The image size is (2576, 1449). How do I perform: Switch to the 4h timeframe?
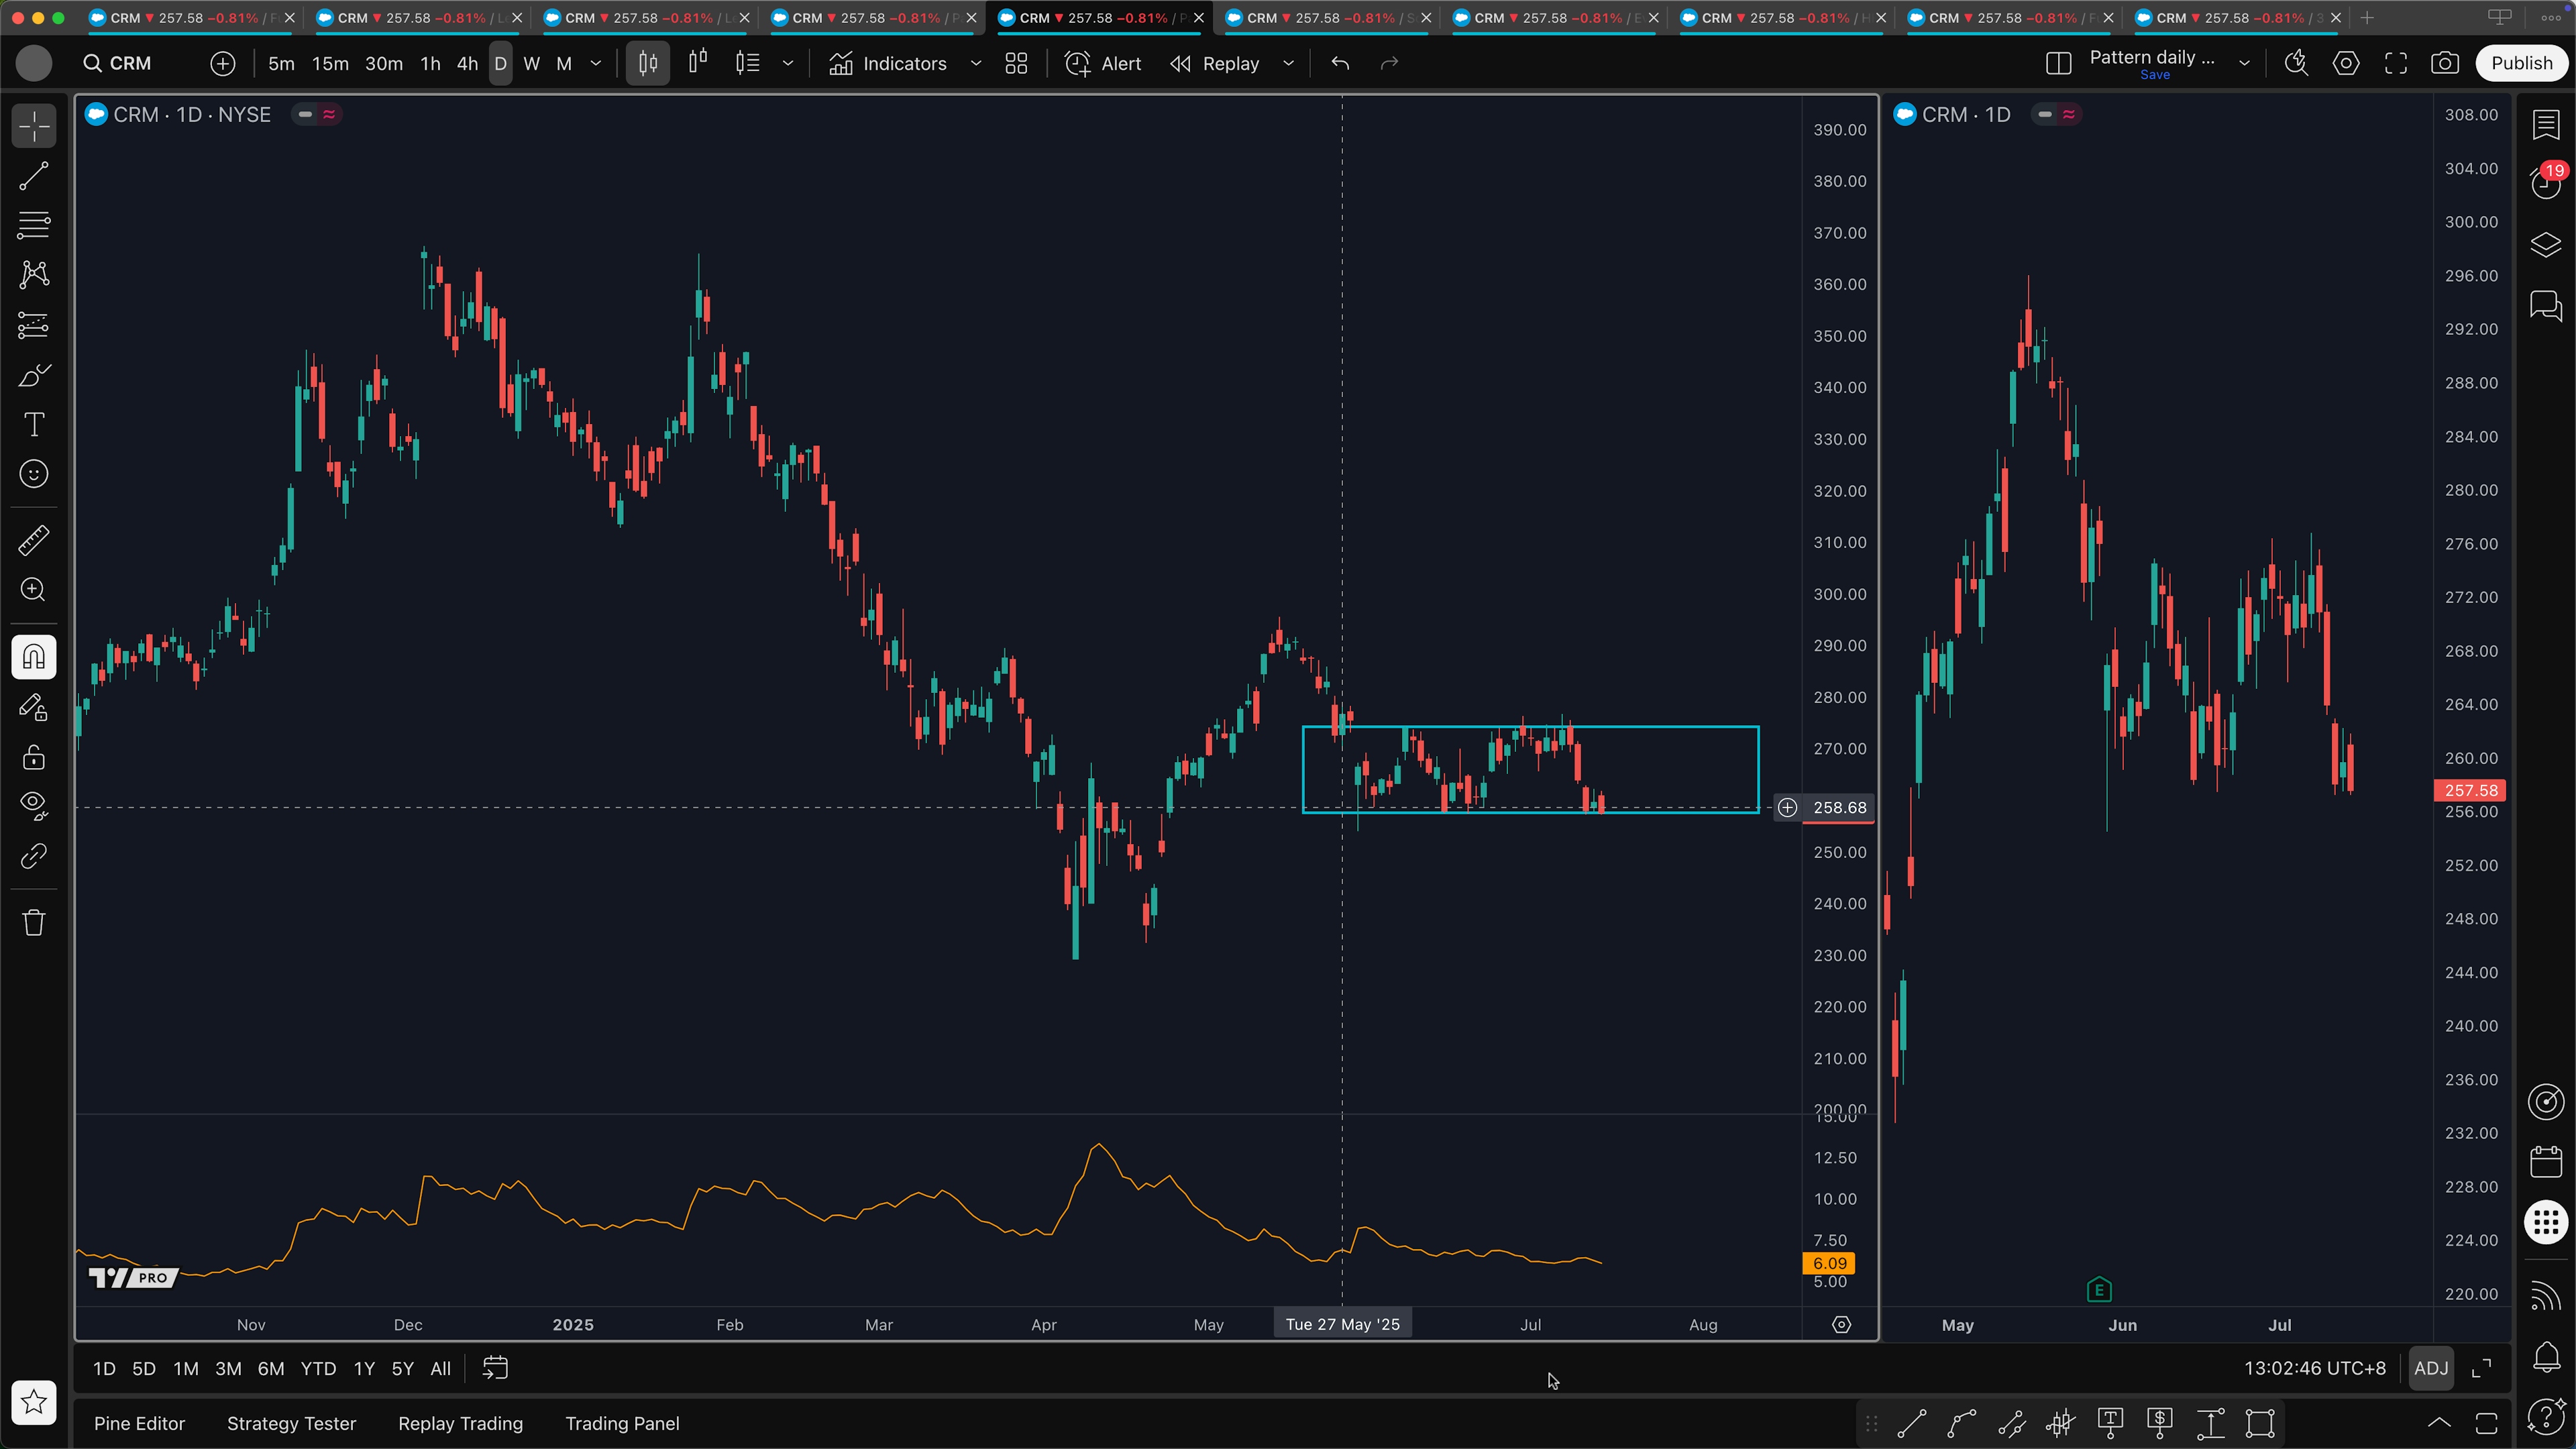[467, 63]
